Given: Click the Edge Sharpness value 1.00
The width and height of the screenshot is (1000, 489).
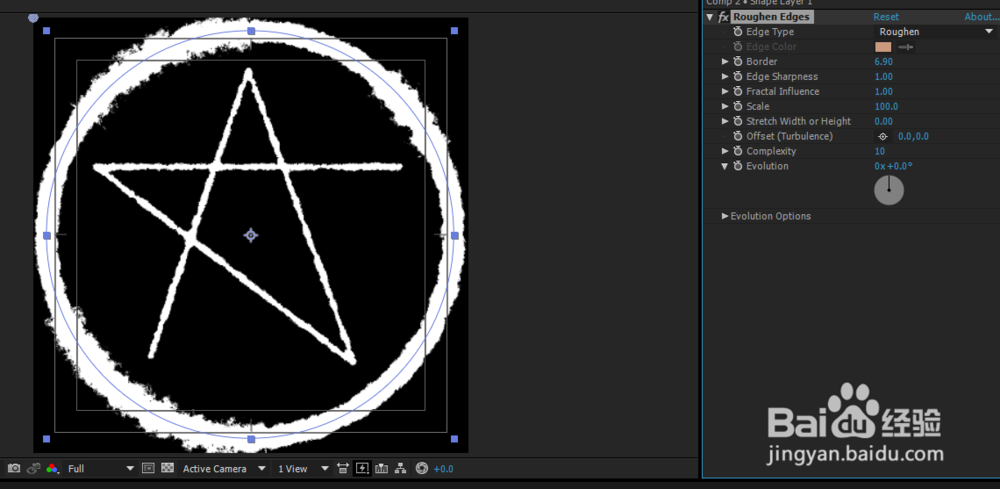Looking at the screenshot, I should click(883, 77).
